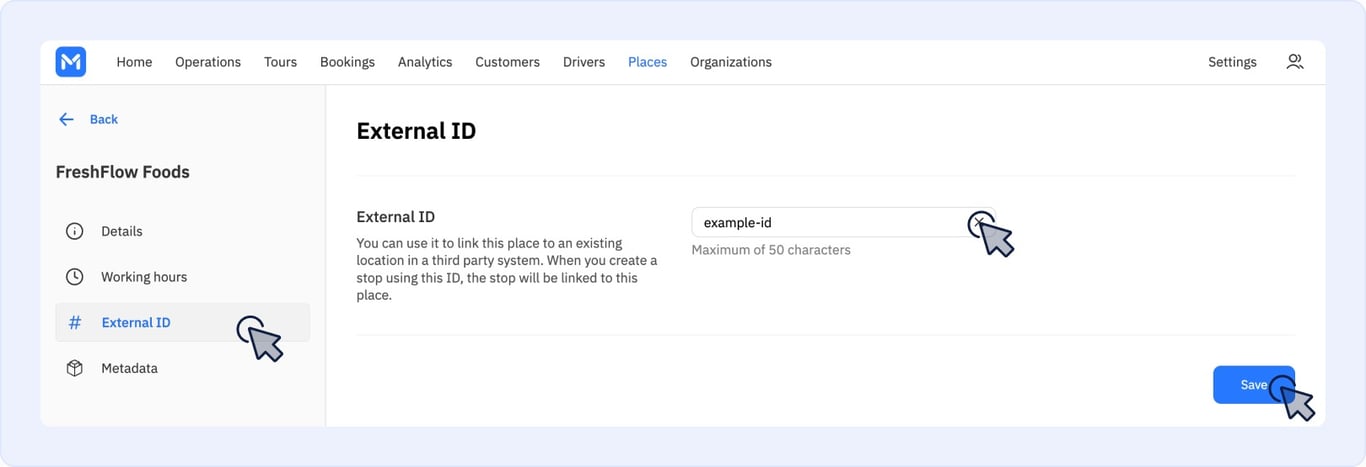Image resolution: width=1366 pixels, height=467 pixels.
Task: Open the user account icon
Action: click(1295, 62)
